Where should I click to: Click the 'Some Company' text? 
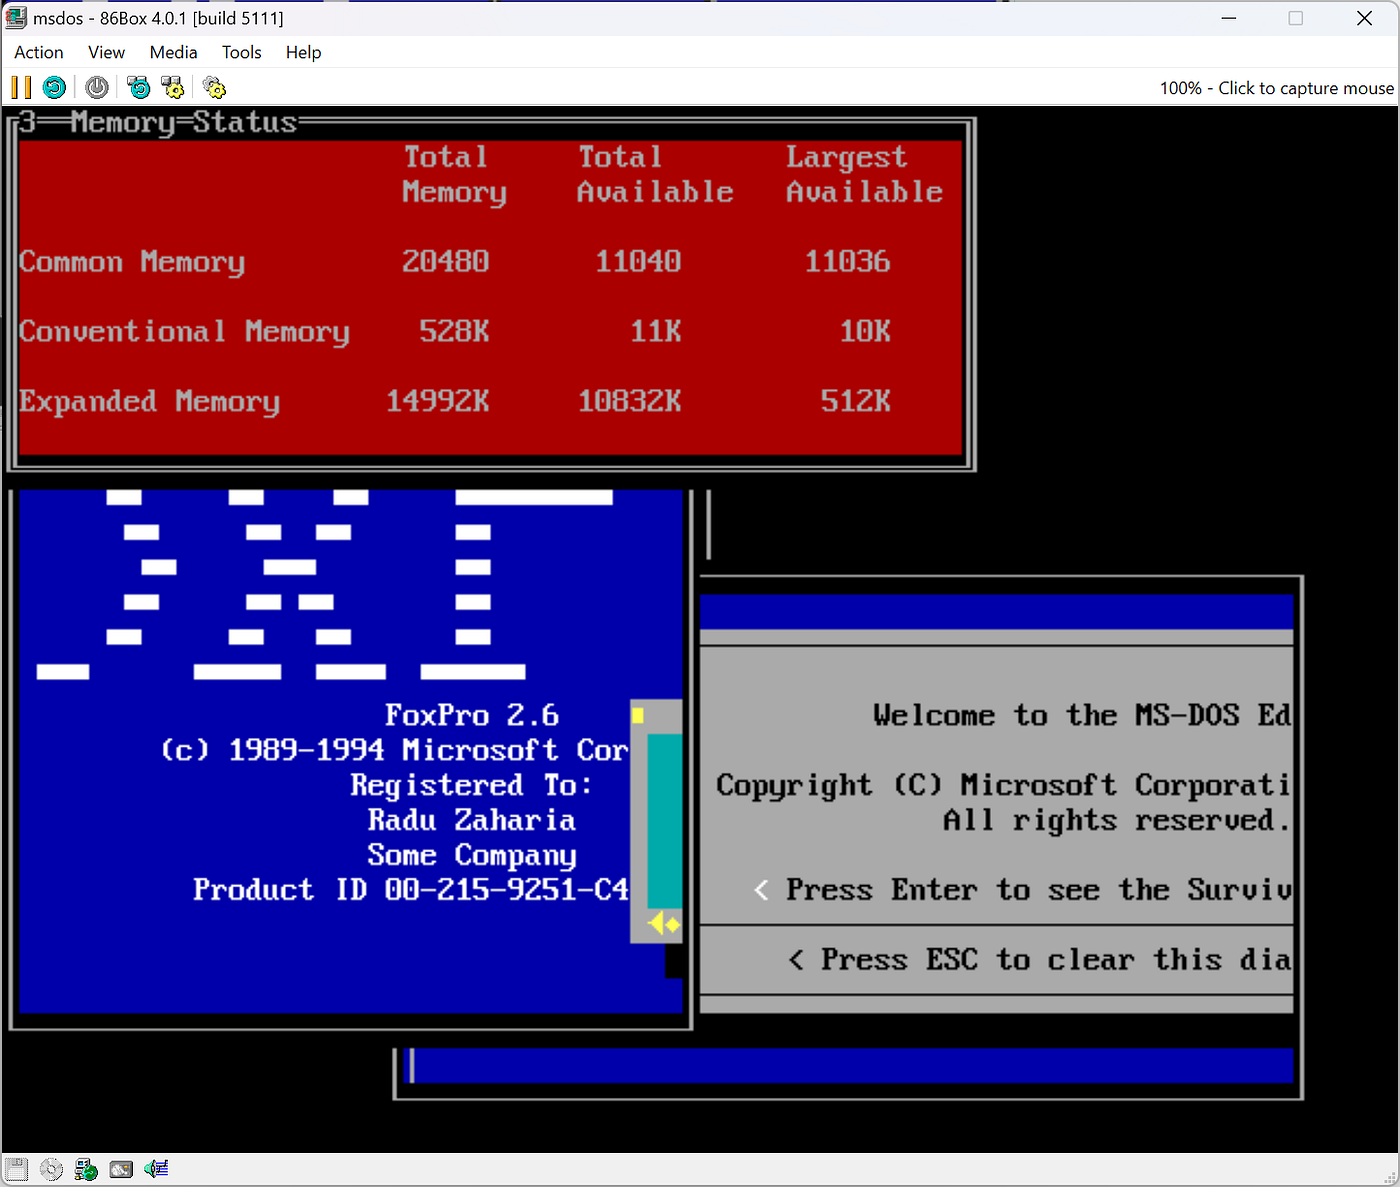click(x=471, y=856)
